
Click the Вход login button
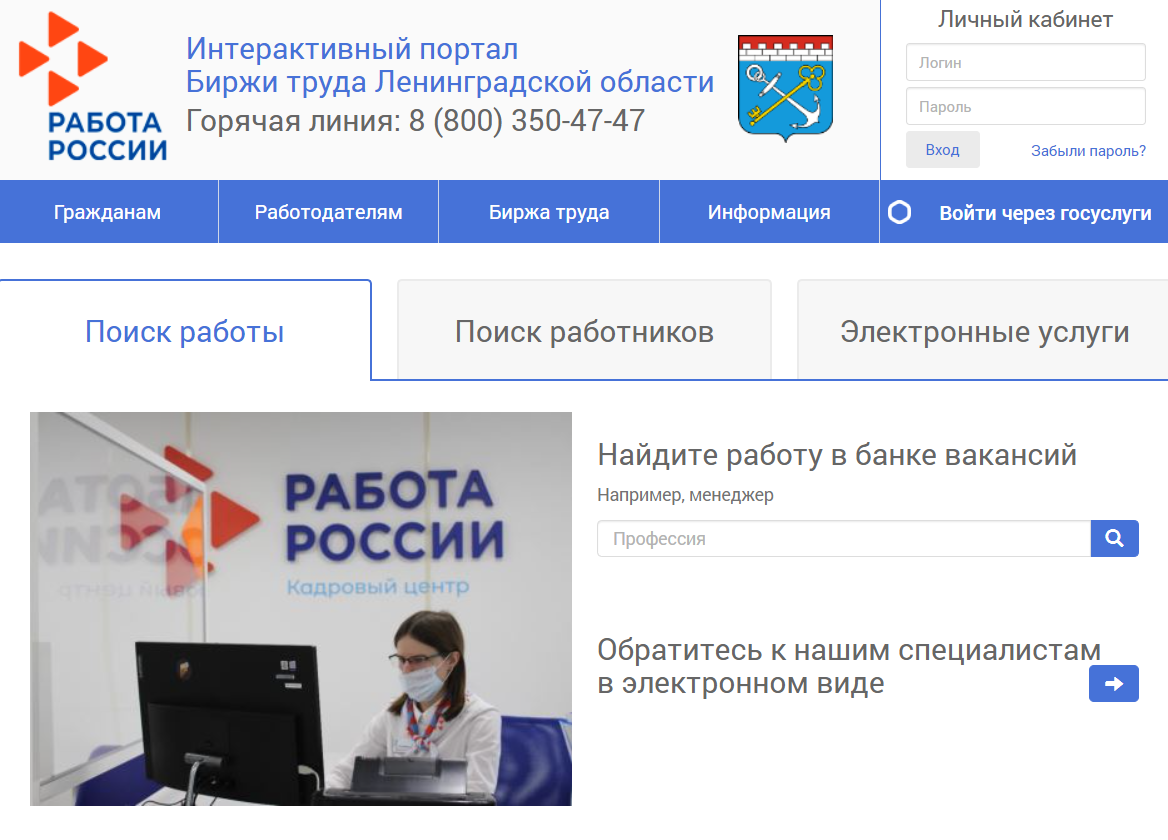click(942, 150)
